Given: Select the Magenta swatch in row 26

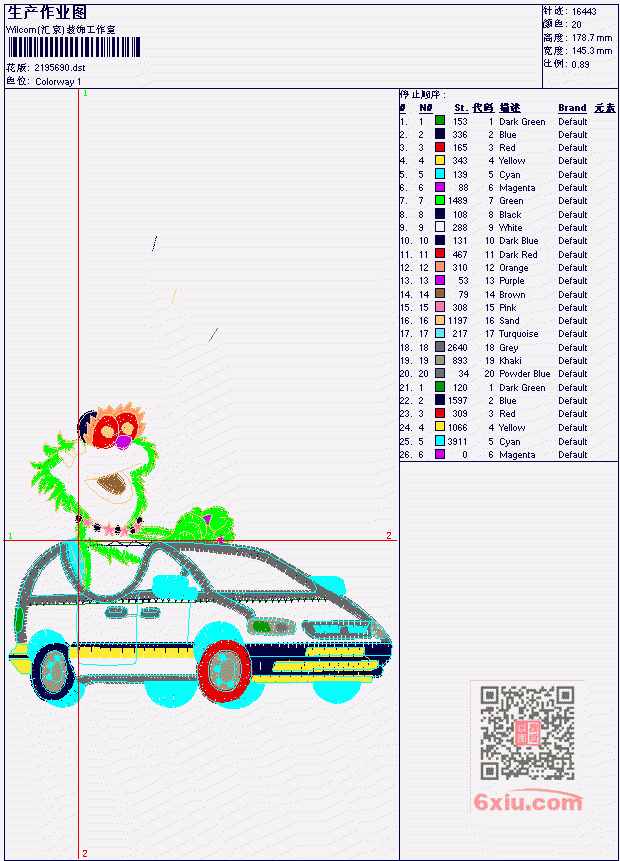Looking at the screenshot, I should (x=440, y=455).
